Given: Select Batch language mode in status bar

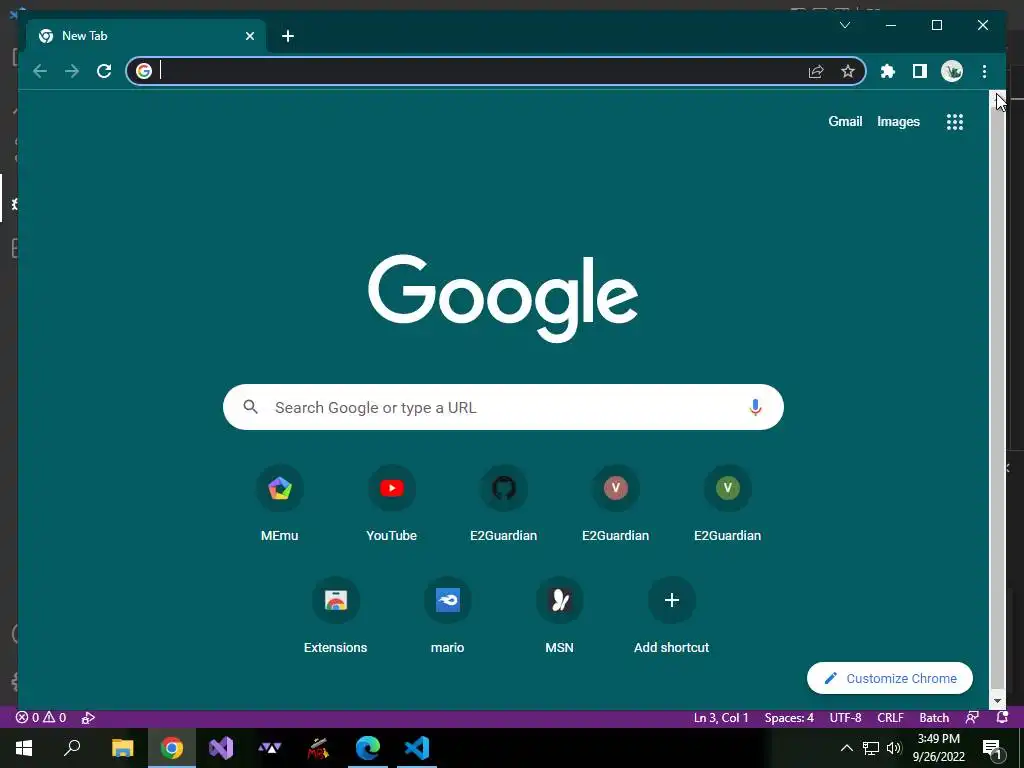Looking at the screenshot, I should [934, 717].
